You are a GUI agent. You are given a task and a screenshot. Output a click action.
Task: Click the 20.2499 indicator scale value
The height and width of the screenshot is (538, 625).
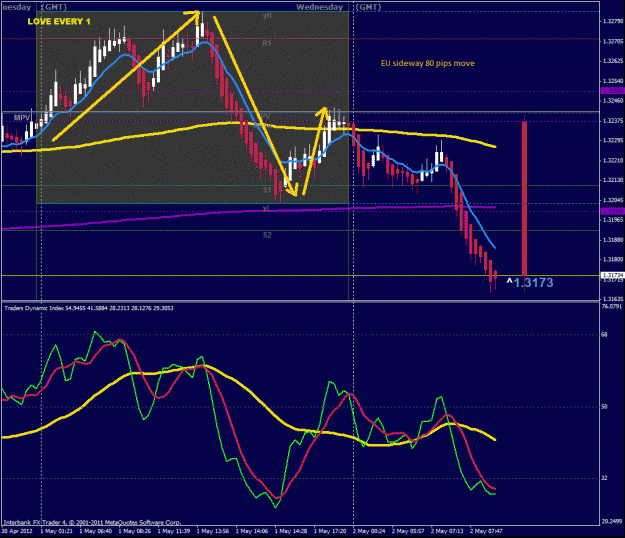612,521
